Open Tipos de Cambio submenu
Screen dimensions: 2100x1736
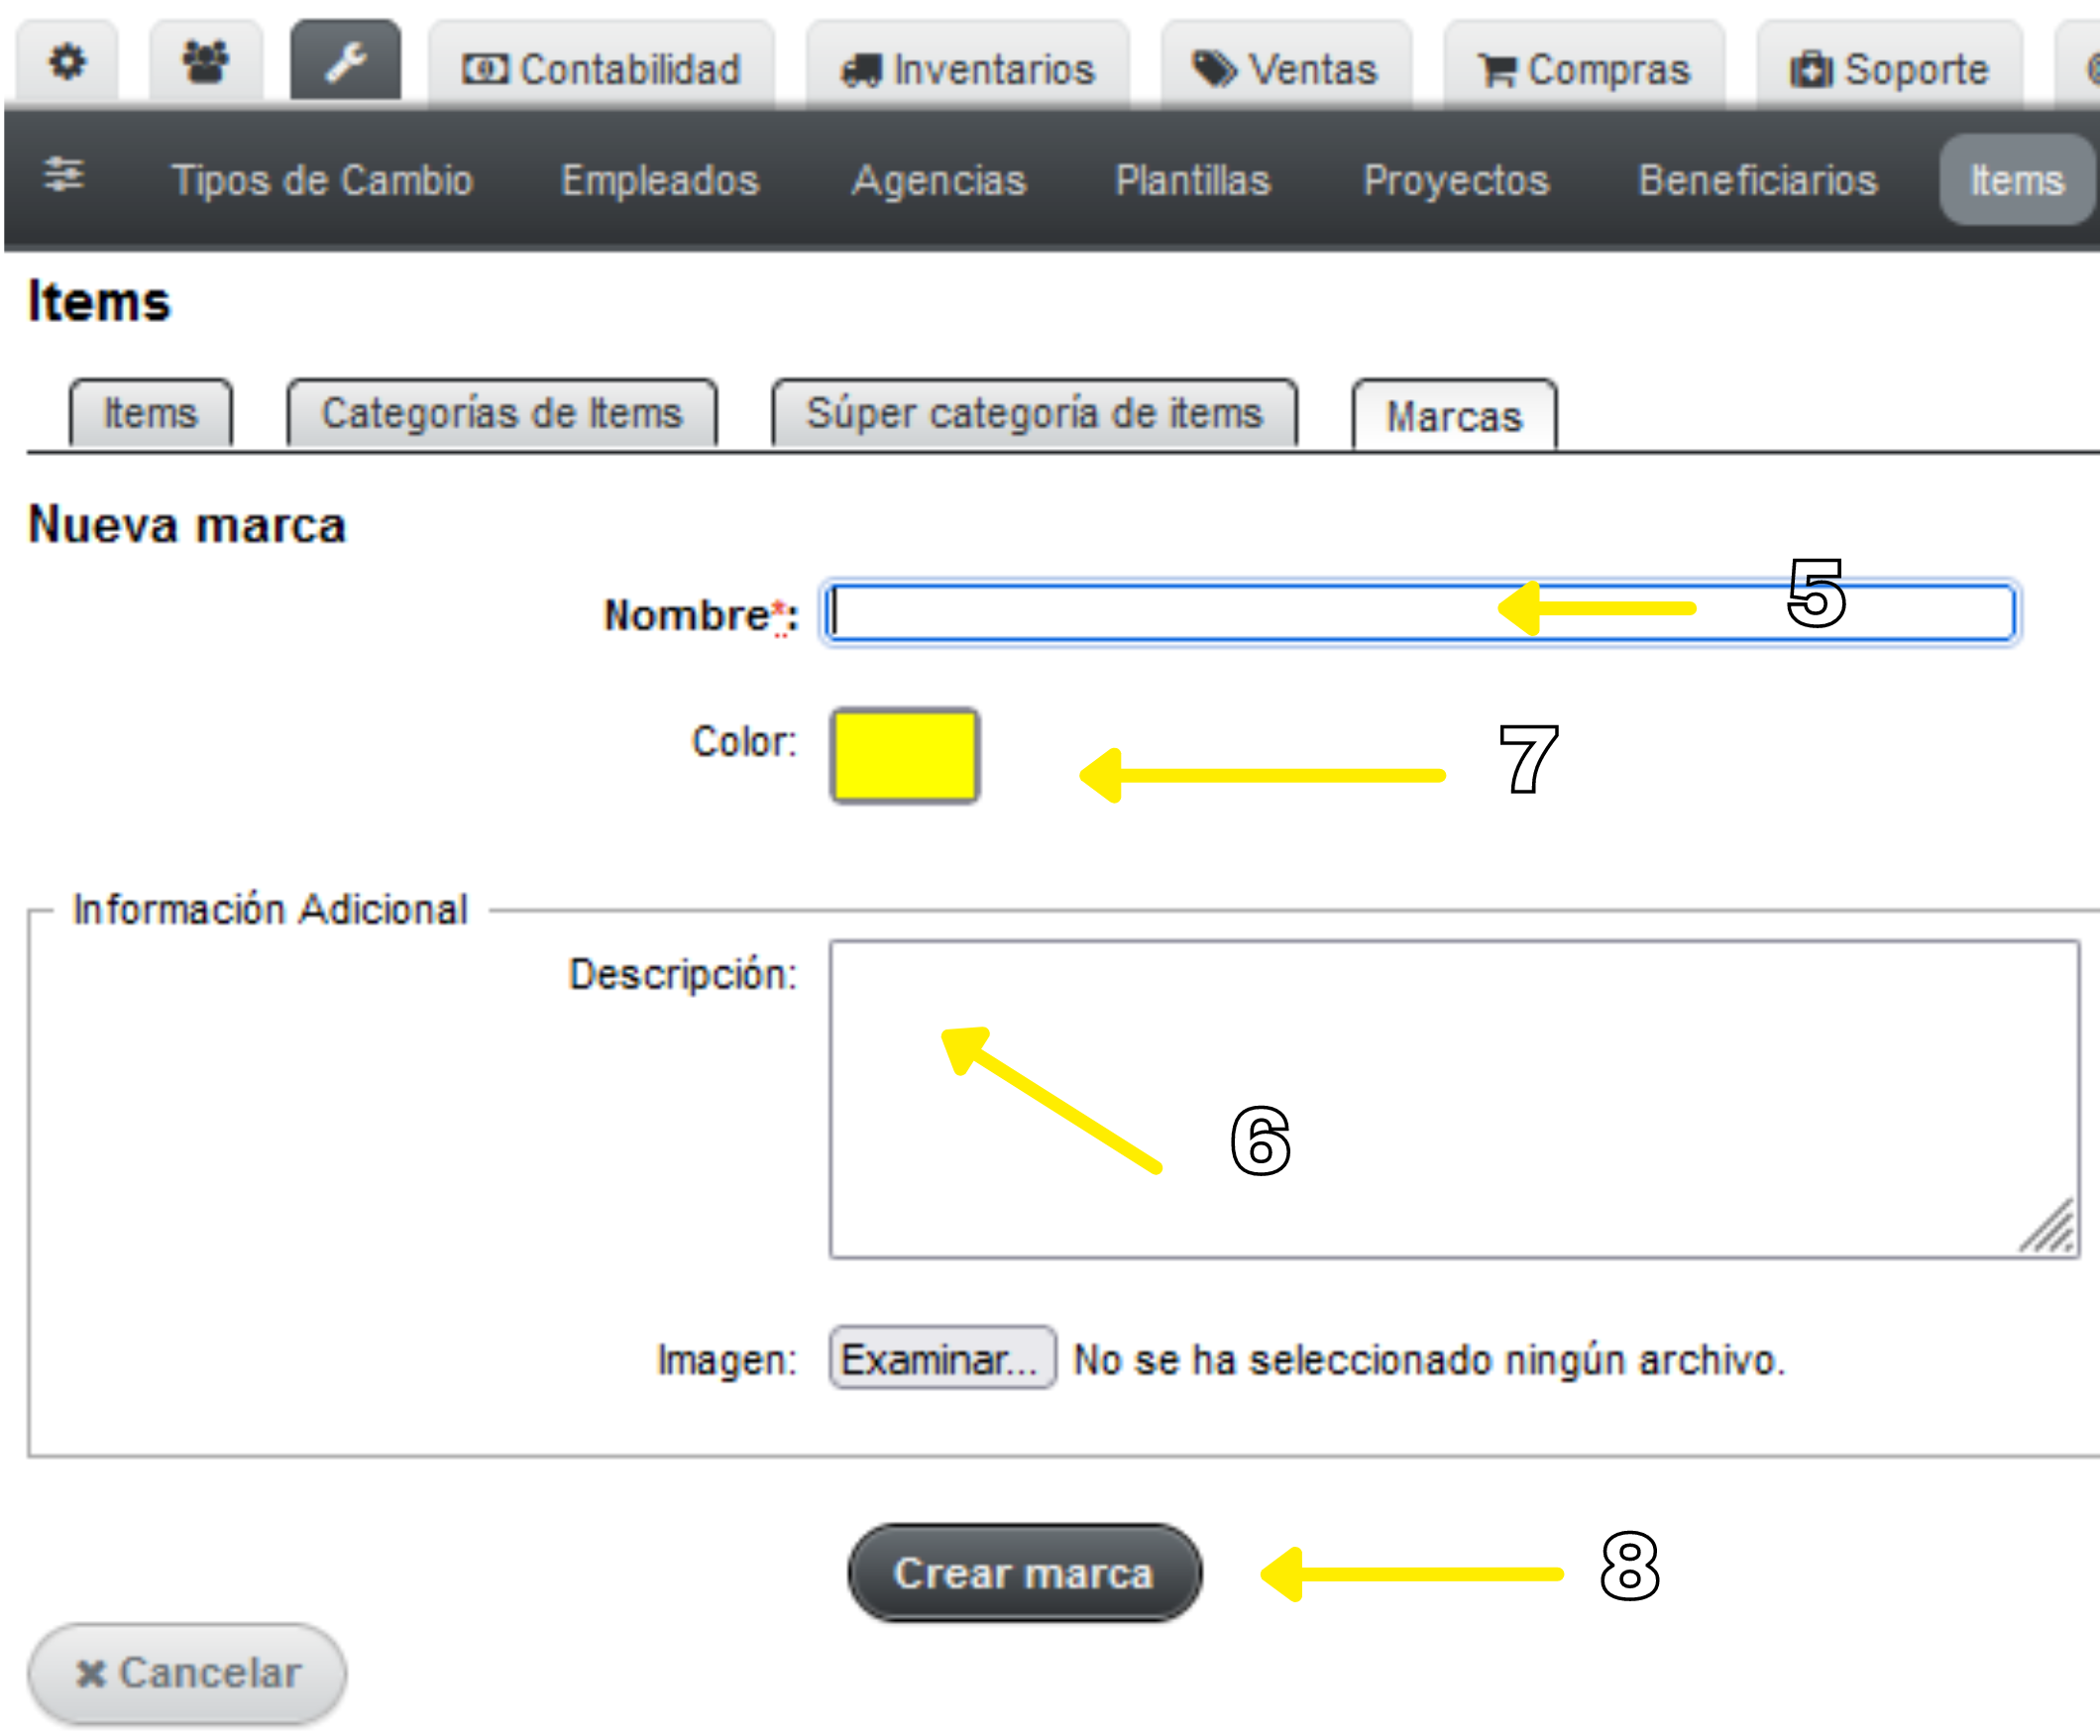click(x=322, y=180)
